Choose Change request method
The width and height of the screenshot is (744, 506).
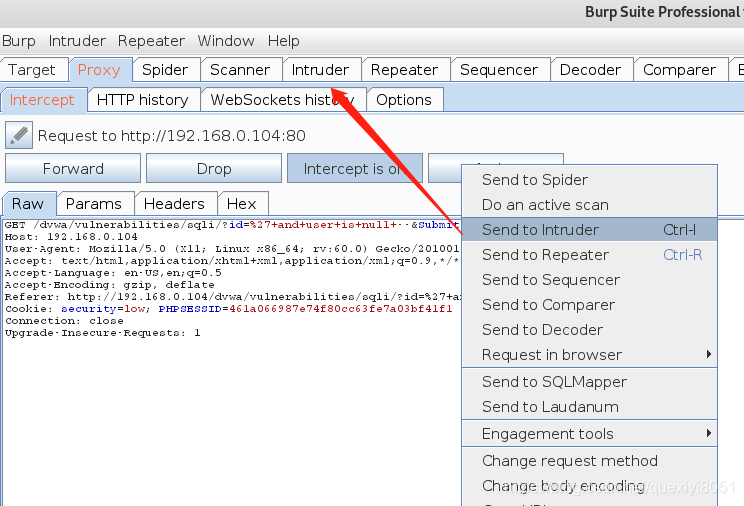pyautogui.click(x=589, y=461)
